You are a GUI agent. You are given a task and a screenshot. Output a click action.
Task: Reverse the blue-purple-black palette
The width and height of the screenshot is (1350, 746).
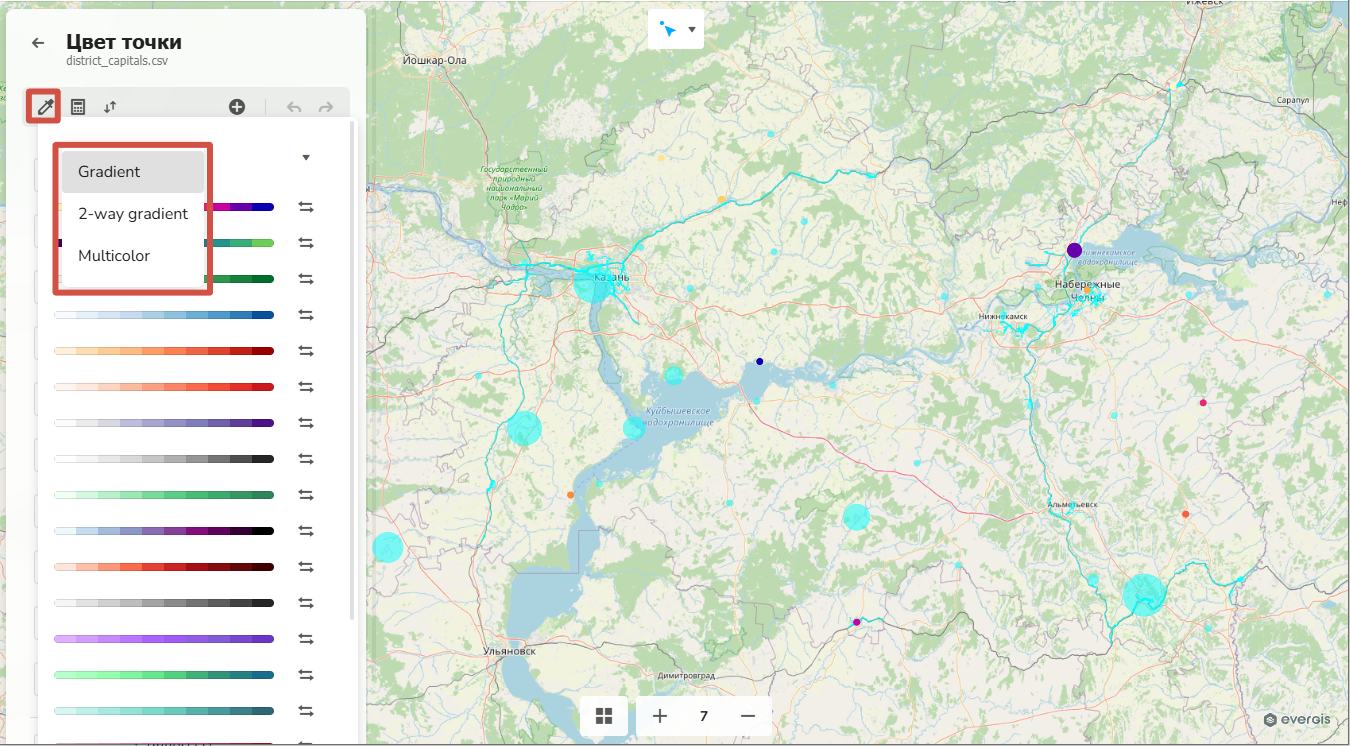pyautogui.click(x=306, y=531)
